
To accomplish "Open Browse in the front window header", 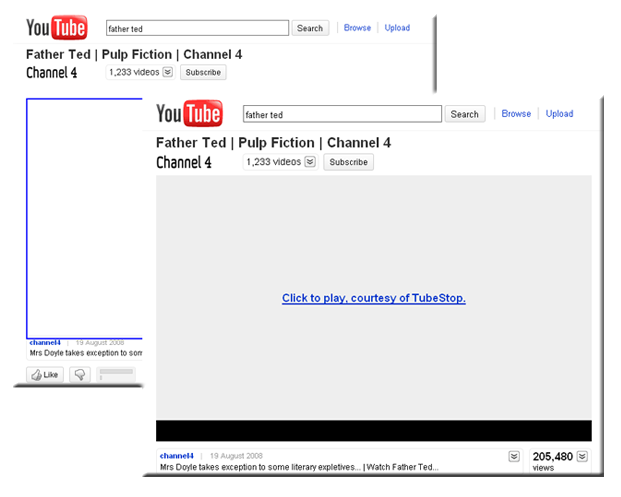I will tap(516, 114).
